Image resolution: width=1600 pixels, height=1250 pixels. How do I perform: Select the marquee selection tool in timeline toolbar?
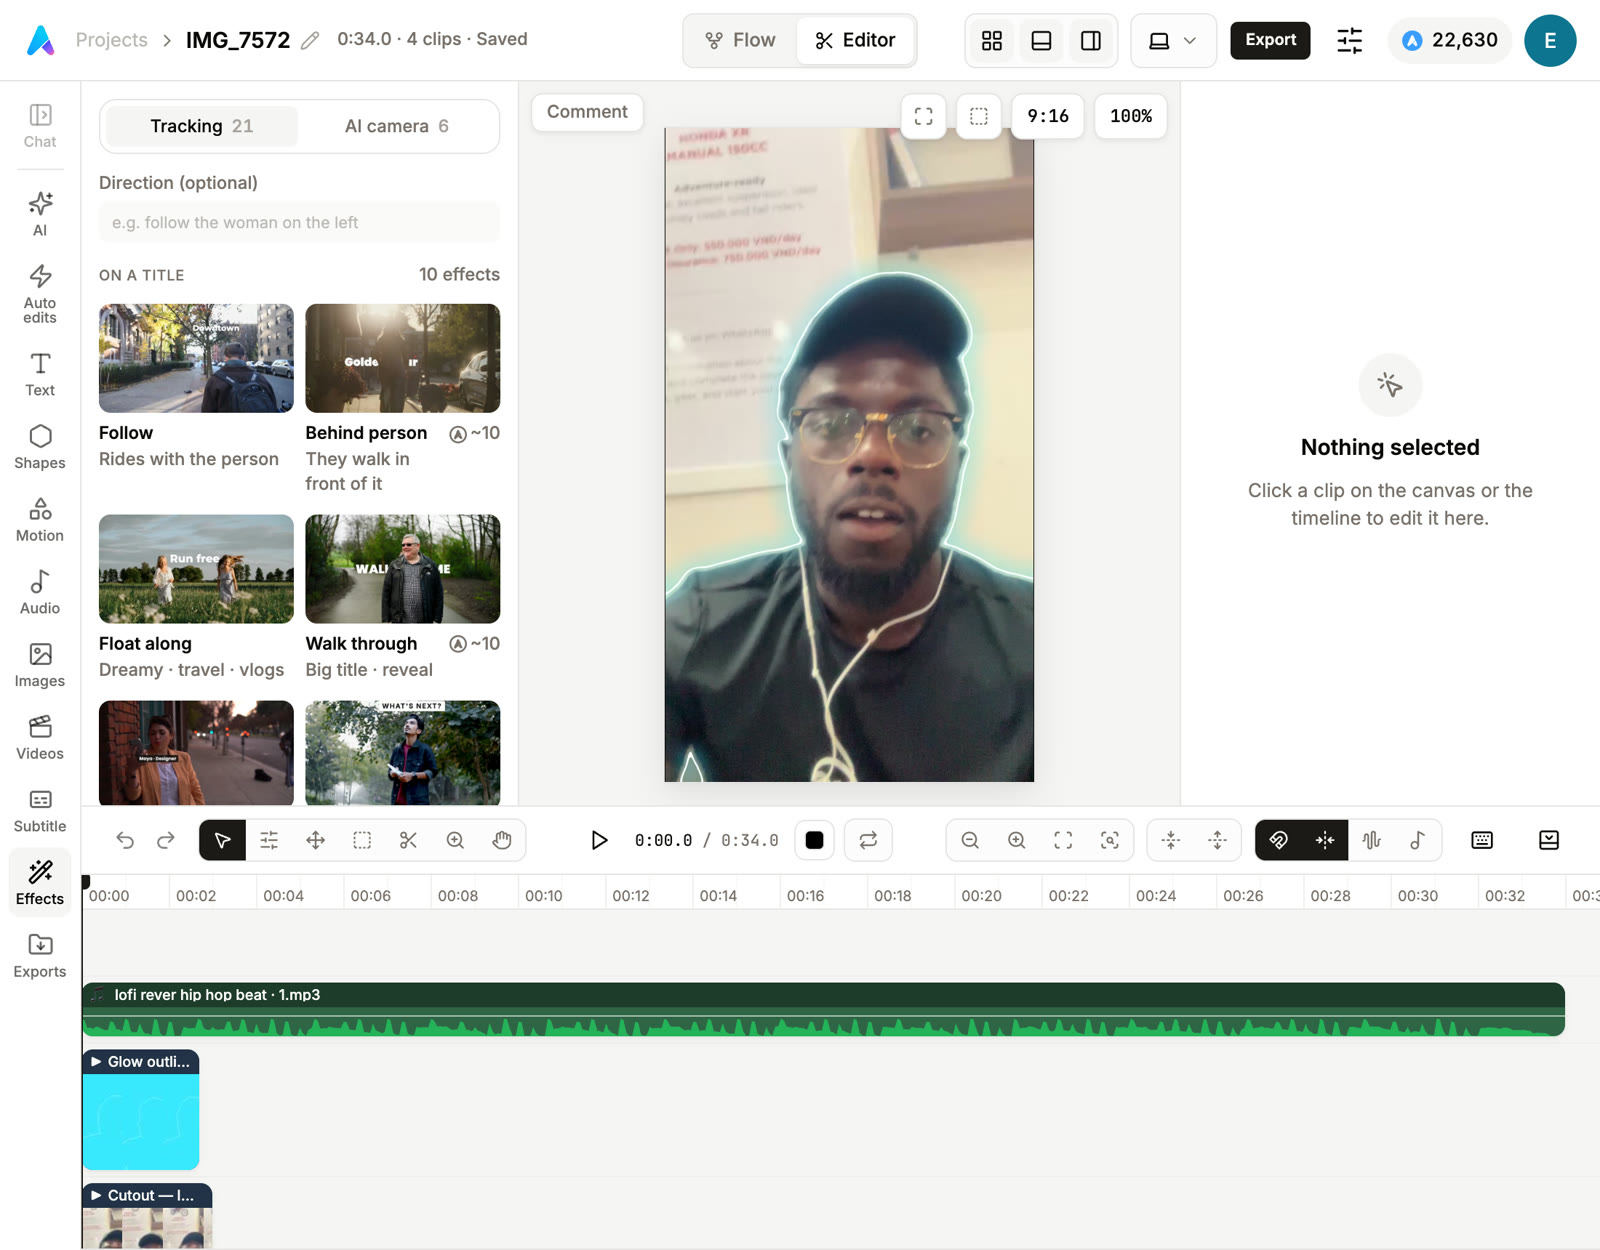362,840
